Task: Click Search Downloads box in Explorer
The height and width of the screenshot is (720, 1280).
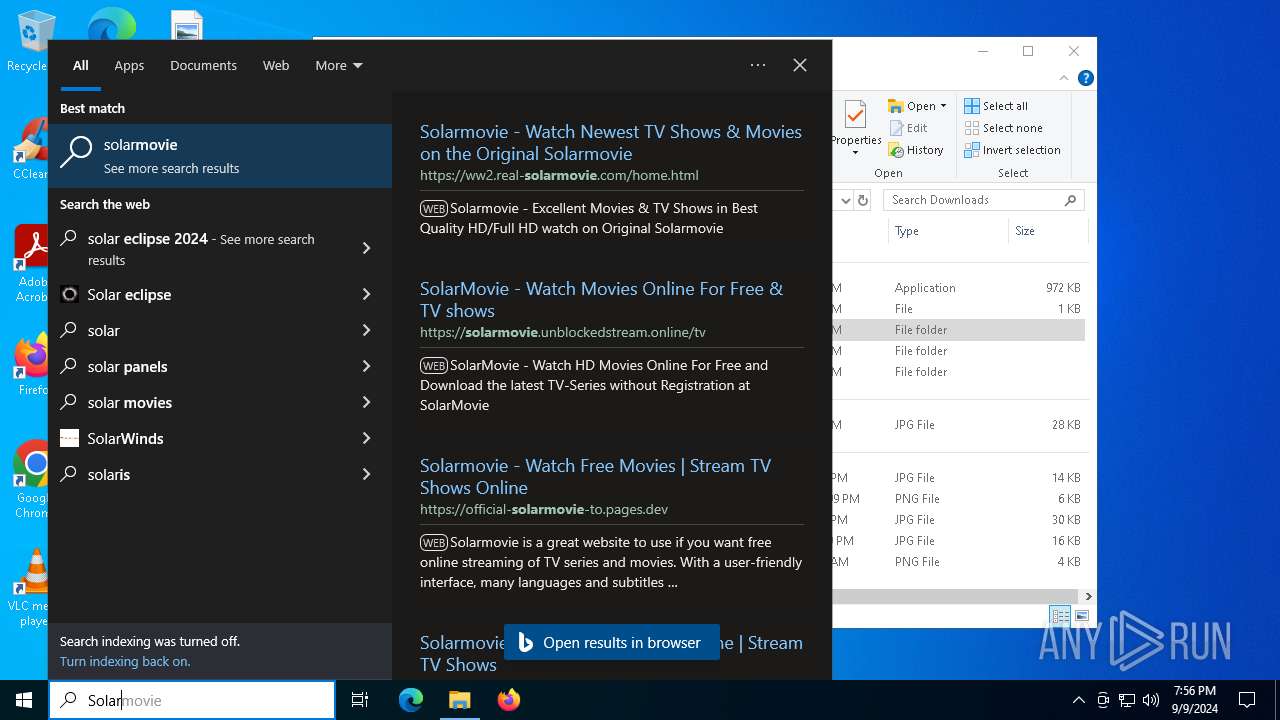Action: click(x=984, y=200)
